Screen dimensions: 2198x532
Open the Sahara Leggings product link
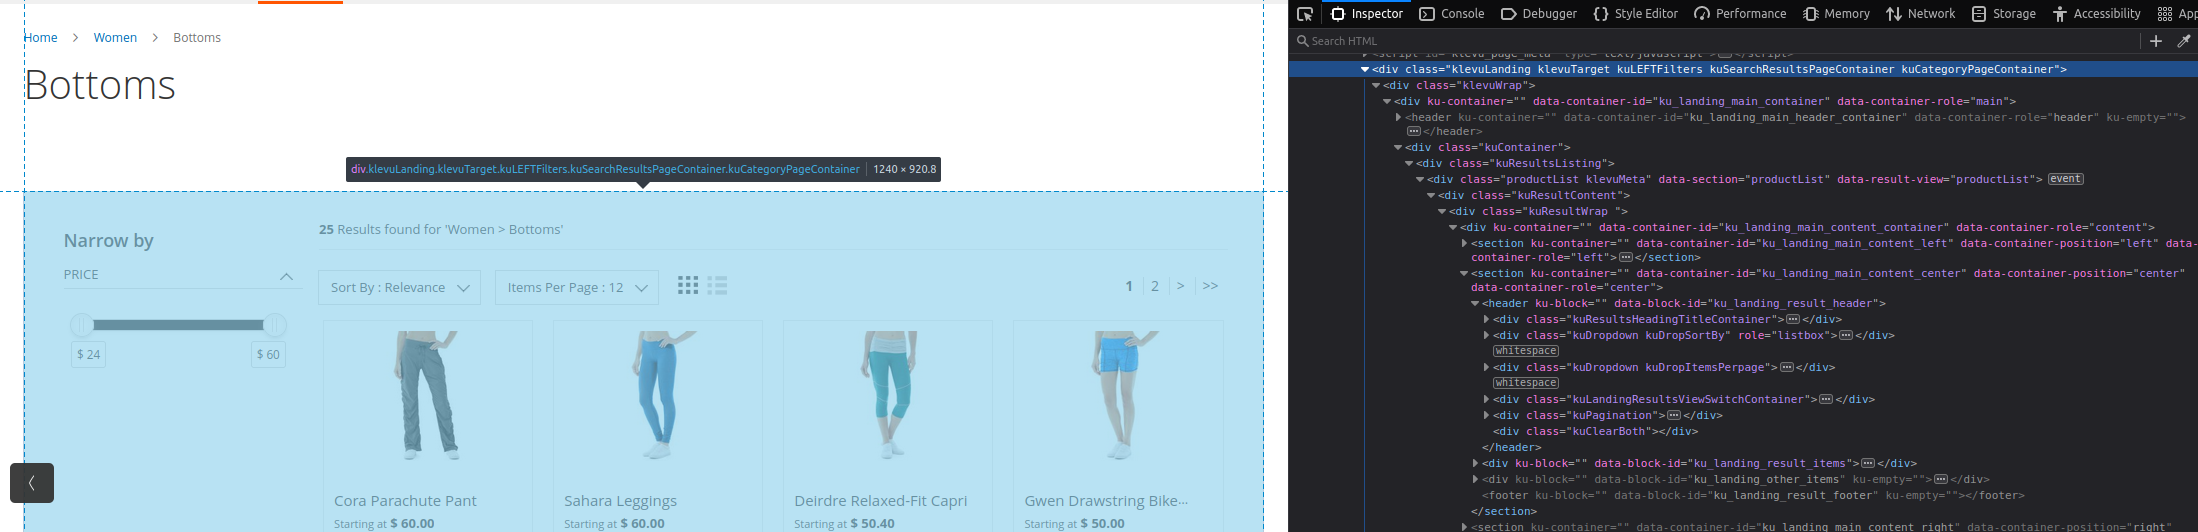(620, 501)
